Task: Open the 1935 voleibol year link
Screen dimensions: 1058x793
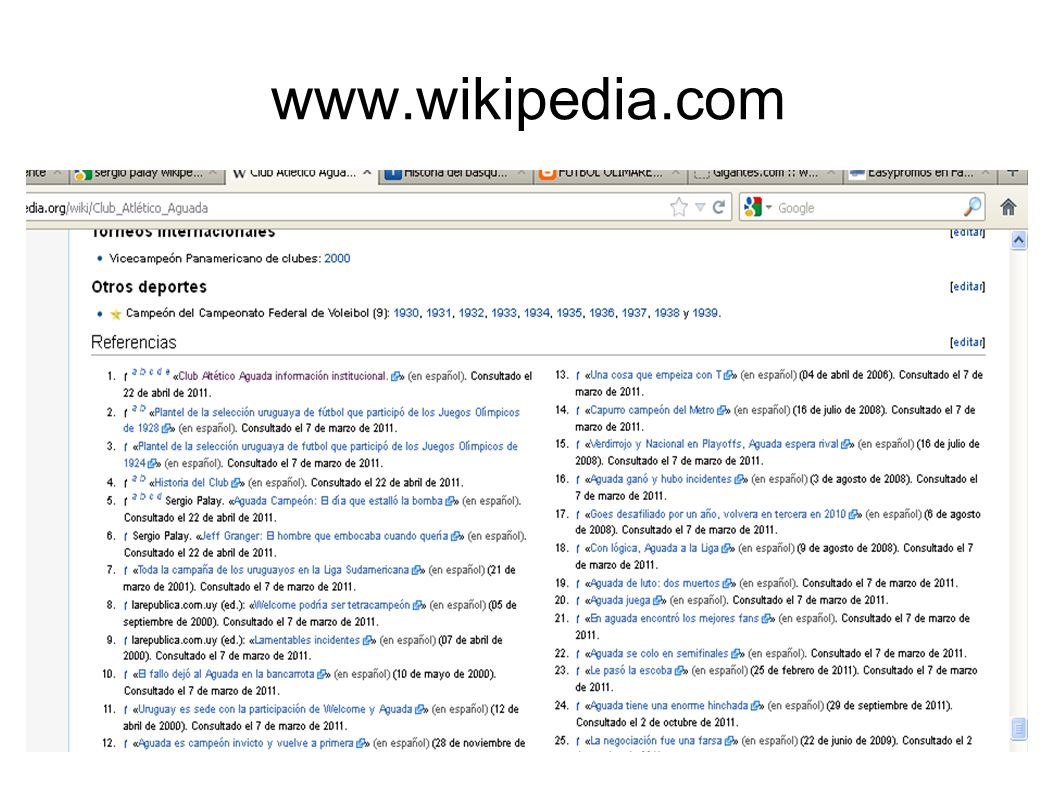Action: pyautogui.click(x=569, y=313)
